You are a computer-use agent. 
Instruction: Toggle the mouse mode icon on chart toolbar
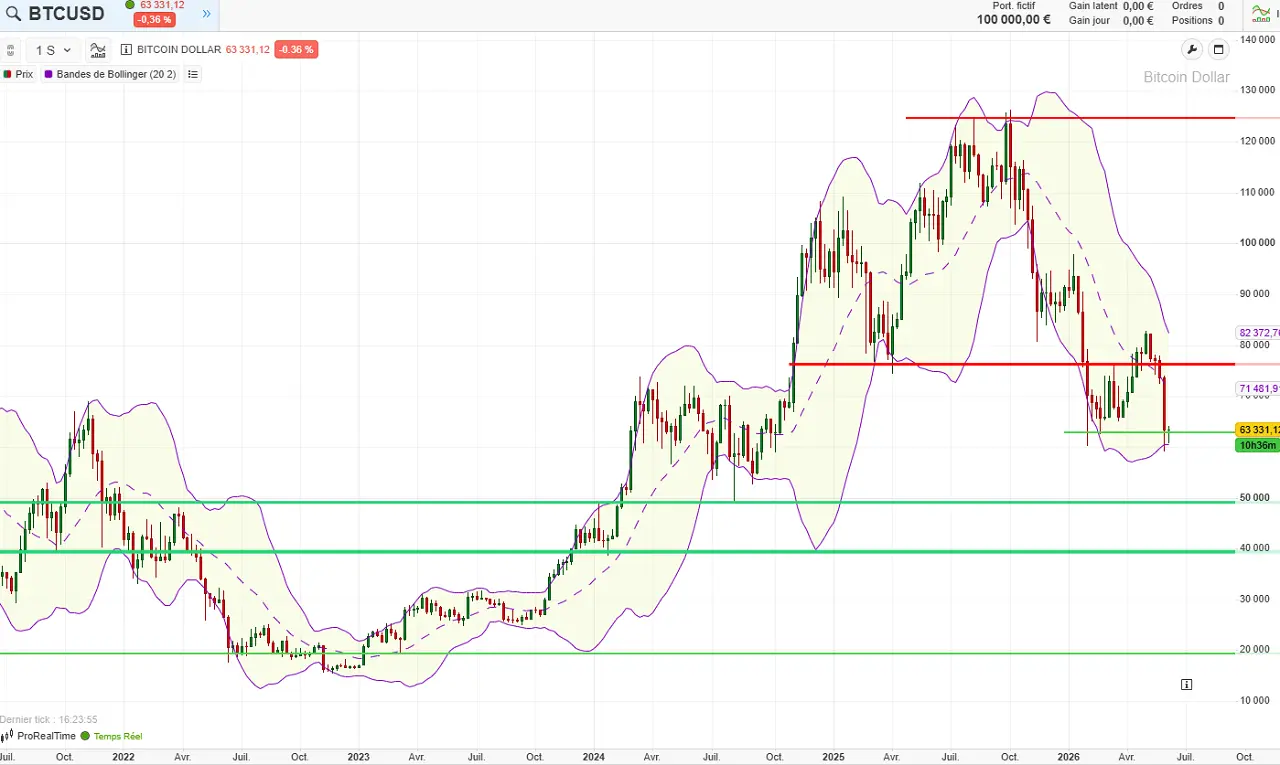(10, 50)
